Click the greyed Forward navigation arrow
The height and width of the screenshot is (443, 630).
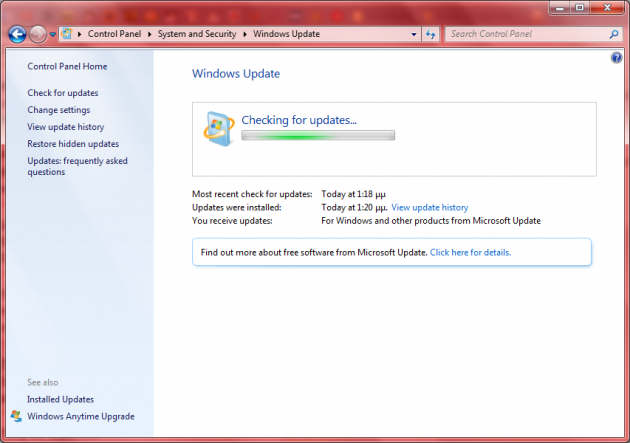click(38, 35)
